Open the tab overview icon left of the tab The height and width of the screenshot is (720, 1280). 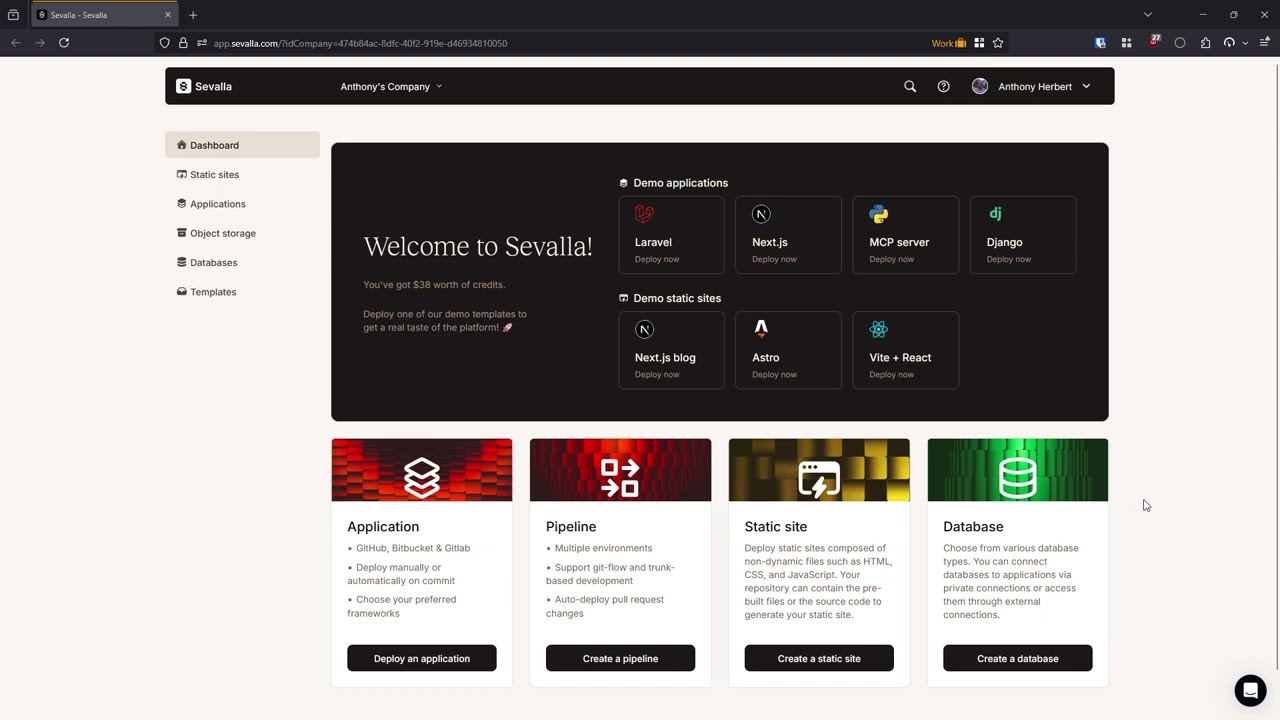pyautogui.click(x=13, y=15)
